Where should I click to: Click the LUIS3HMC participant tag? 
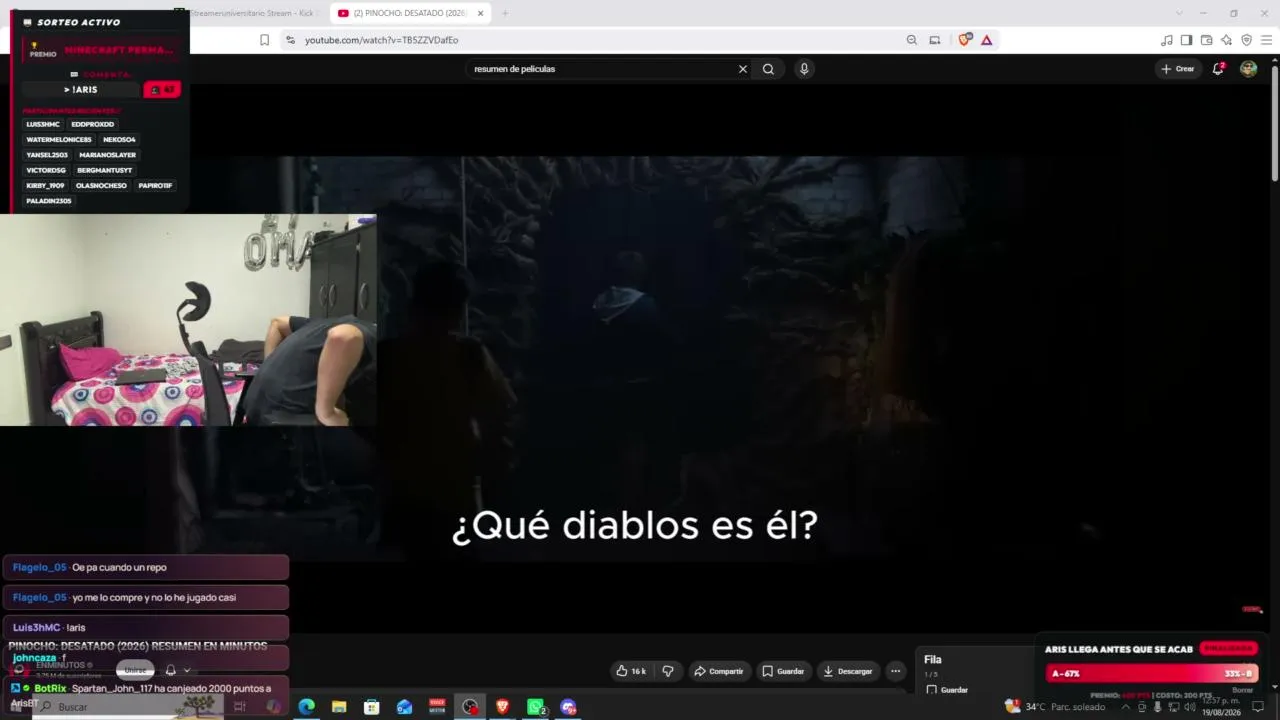coord(44,124)
